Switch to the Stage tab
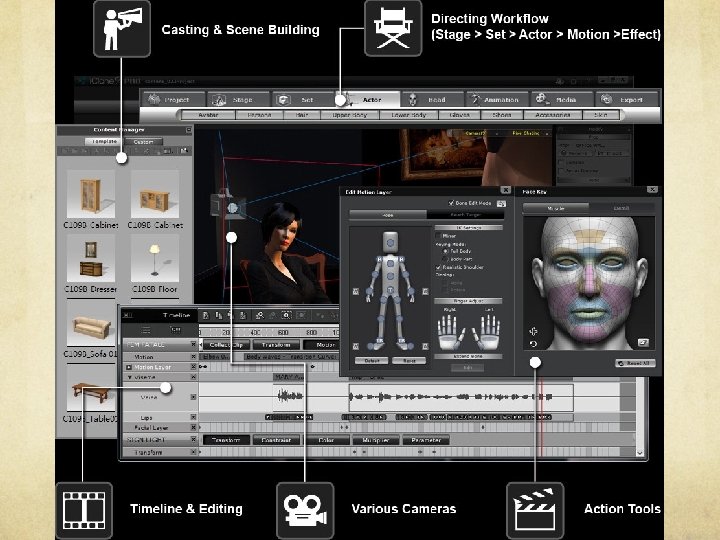The image size is (720, 540). (241, 99)
